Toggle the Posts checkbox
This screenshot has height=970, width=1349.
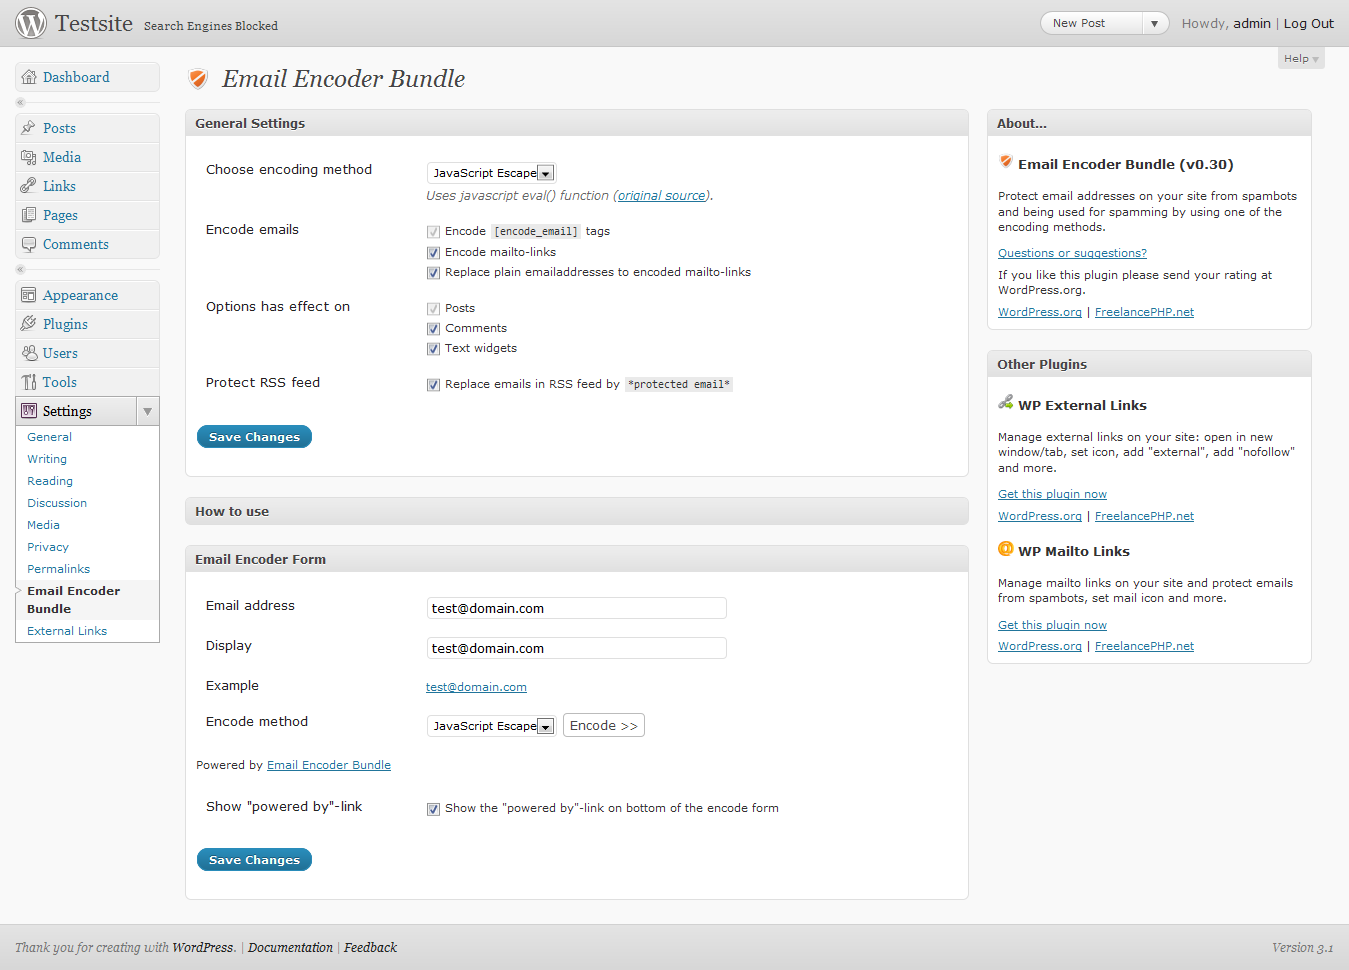point(433,309)
